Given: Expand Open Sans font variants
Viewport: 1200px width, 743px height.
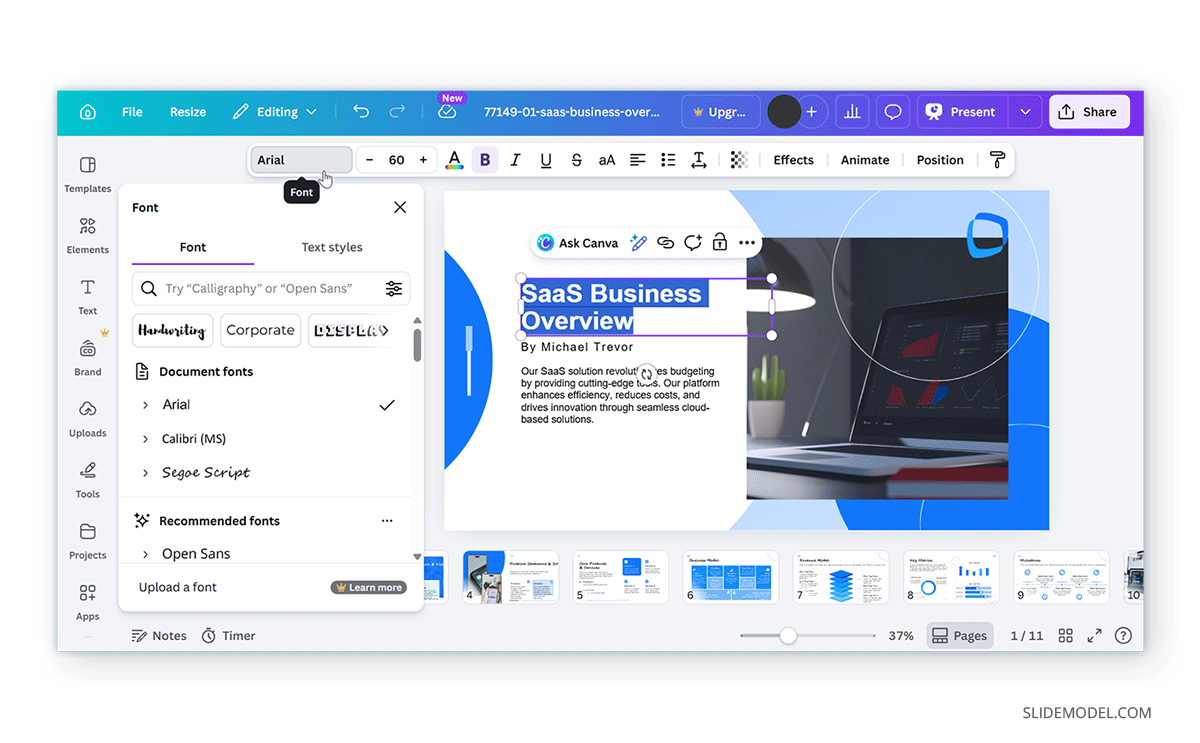Looking at the screenshot, I should coord(145,554).
